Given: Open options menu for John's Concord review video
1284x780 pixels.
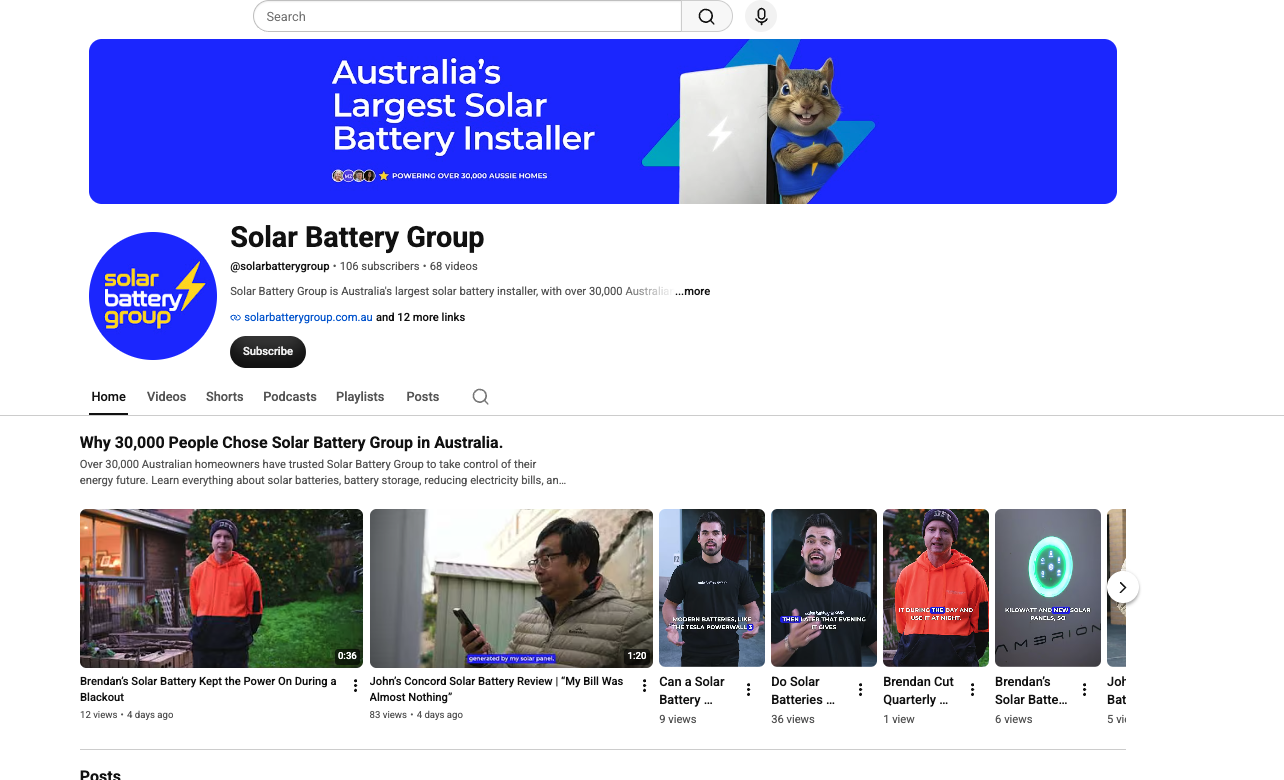Looking at the screenshot, I should tap(645, 686).
